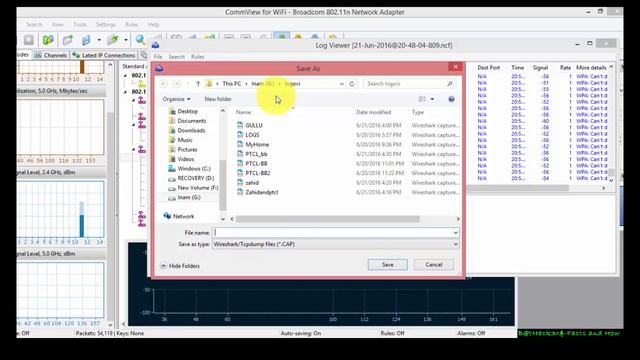Click the stop capture icon in CommView toolbar
This screenshot has width=640, height=360.
tap(29, 40)
